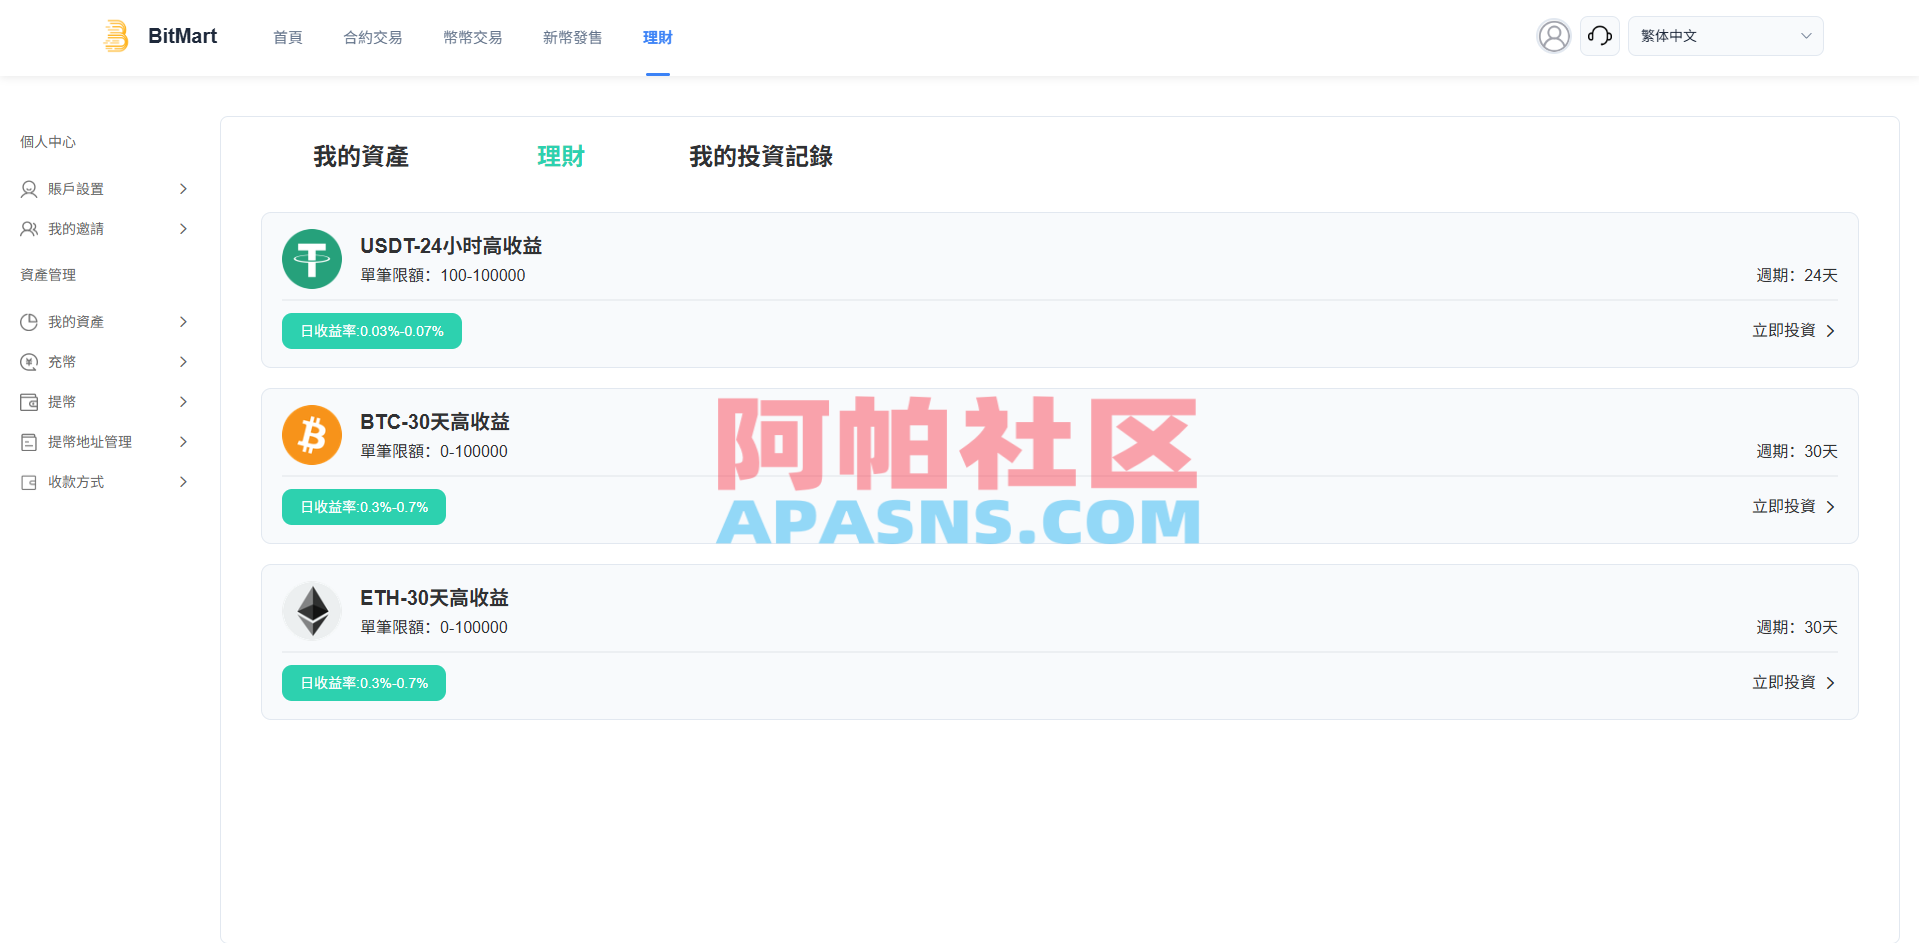Click the 賬戶設置 person icon
1919x943 pixels.
click(x=29, y=189)
